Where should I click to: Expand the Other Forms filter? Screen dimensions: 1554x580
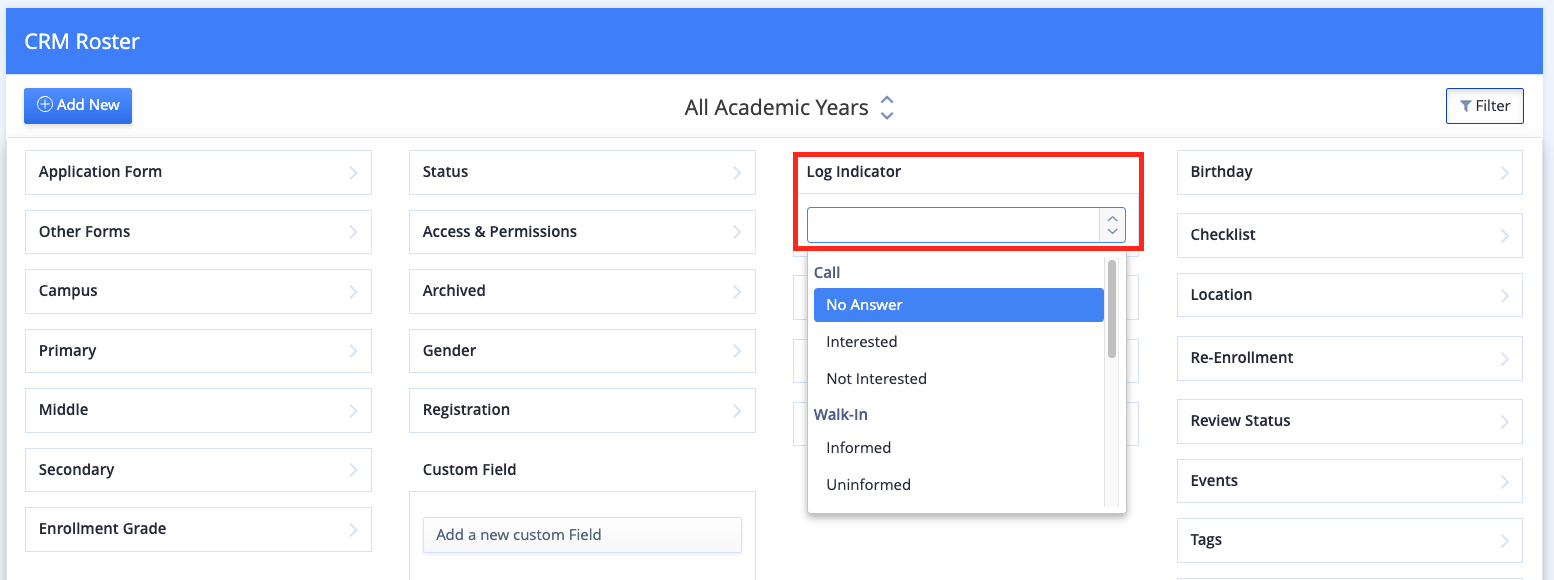click(x=198, y=232)
